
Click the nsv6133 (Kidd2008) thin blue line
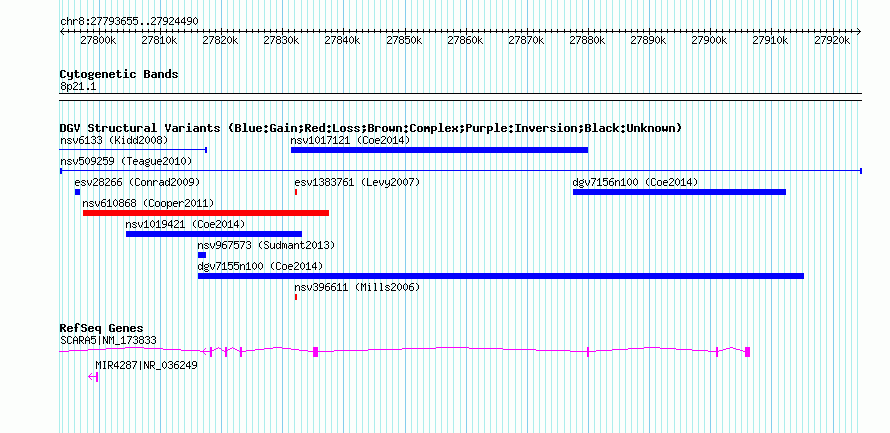[133, 150]
